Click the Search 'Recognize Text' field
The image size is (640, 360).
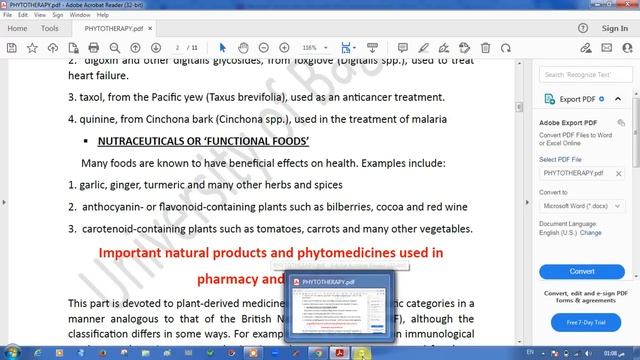pyautogui.click(x=586, y=75)
